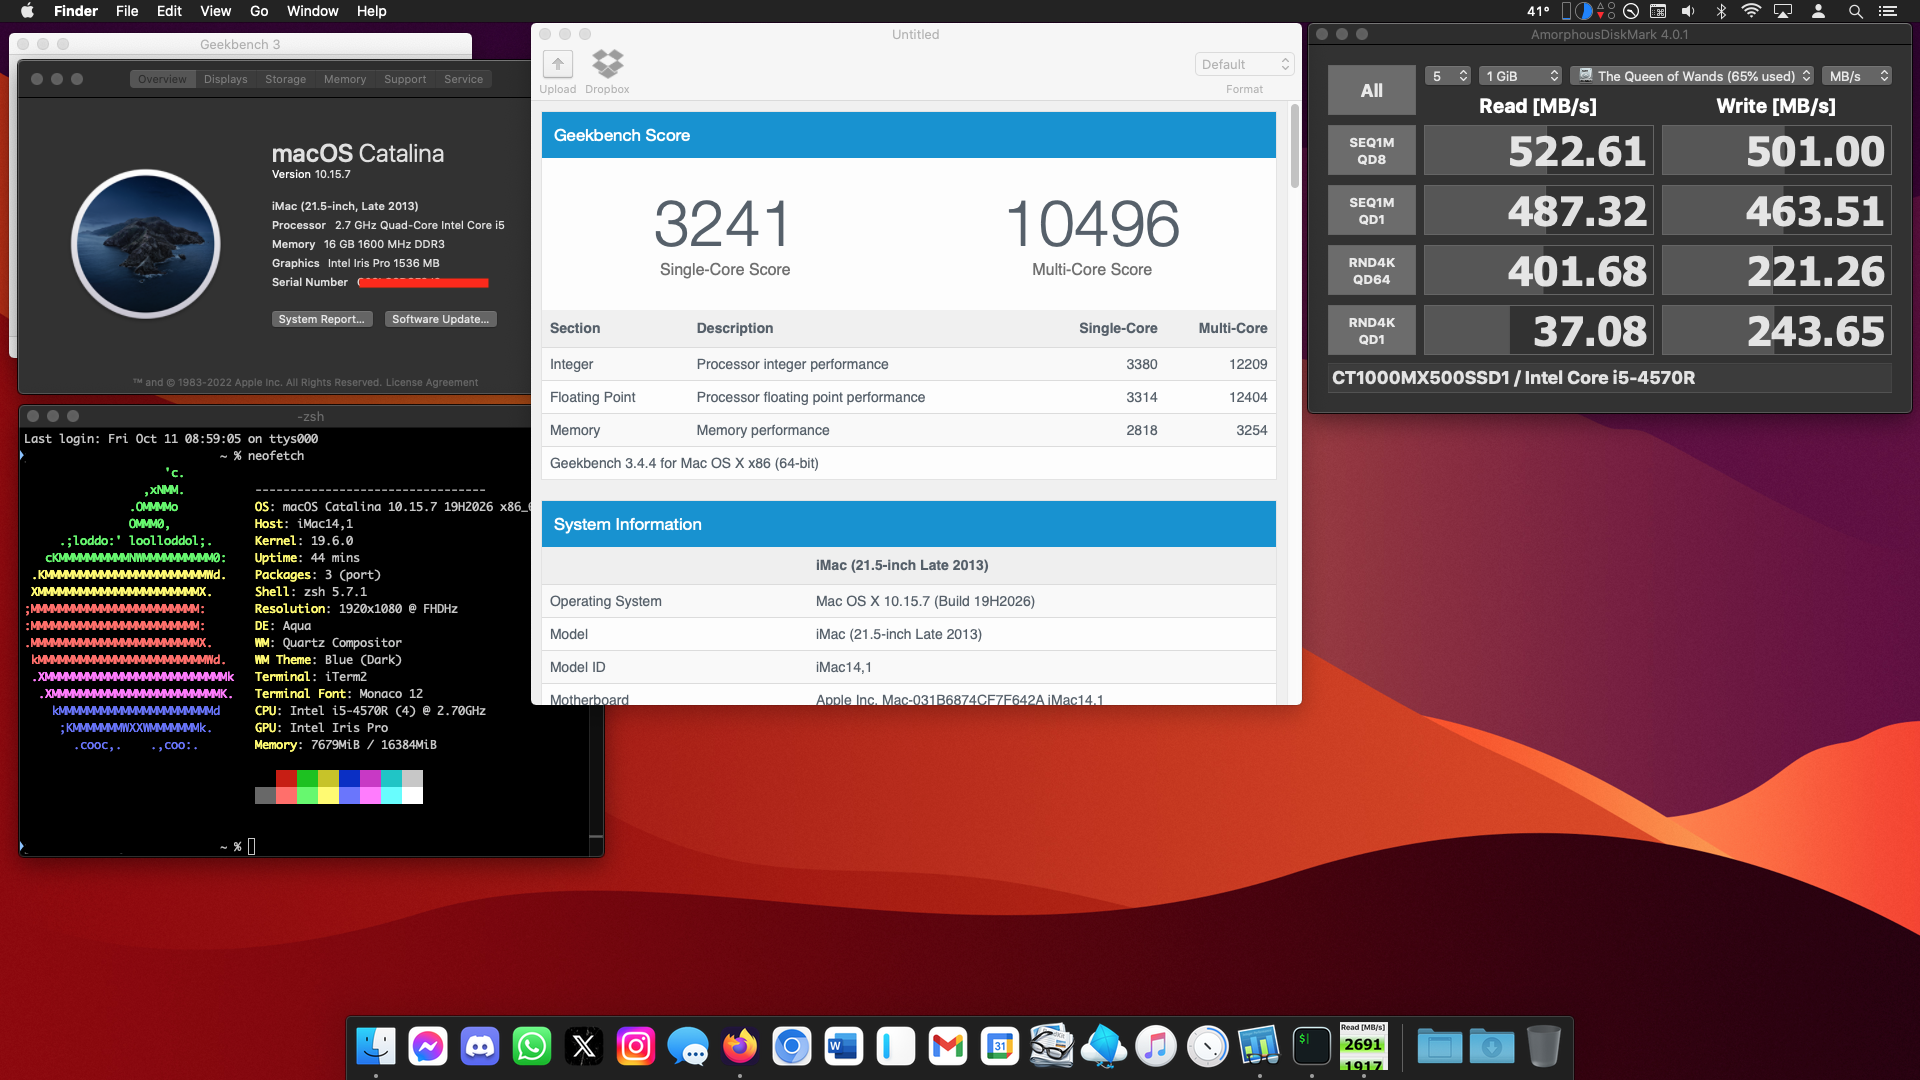
Task: Run the SEQ1M QD1 test
Action: (x=1372, y=211)
